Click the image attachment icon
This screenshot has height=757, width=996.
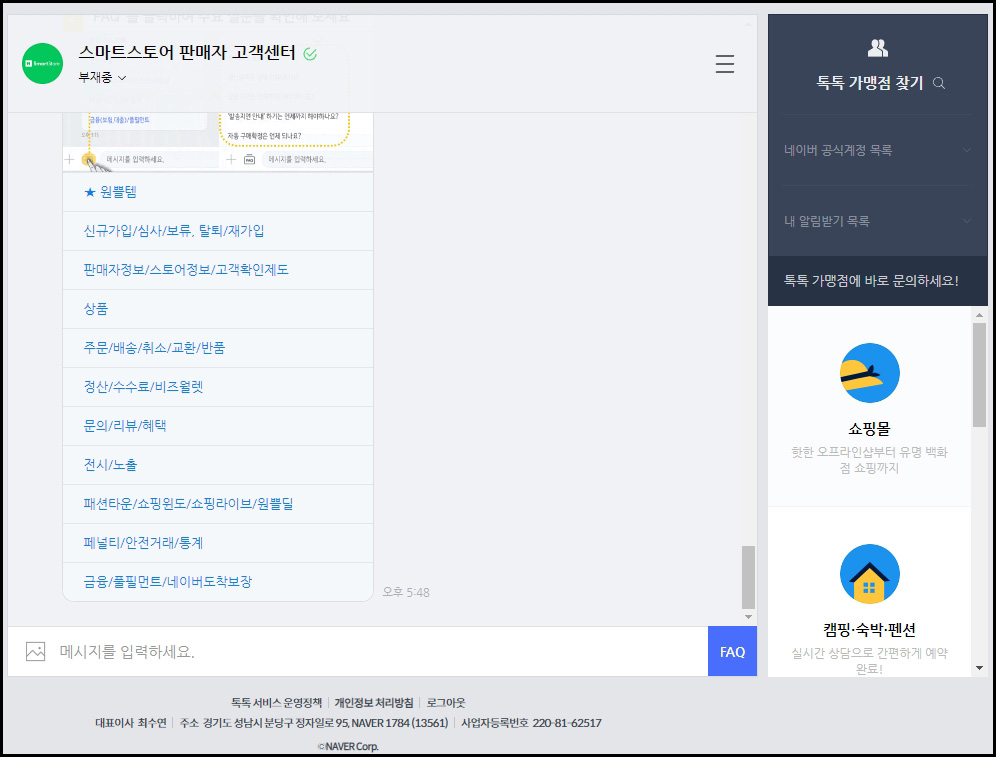pyautogui.click(x=36, y=651)
